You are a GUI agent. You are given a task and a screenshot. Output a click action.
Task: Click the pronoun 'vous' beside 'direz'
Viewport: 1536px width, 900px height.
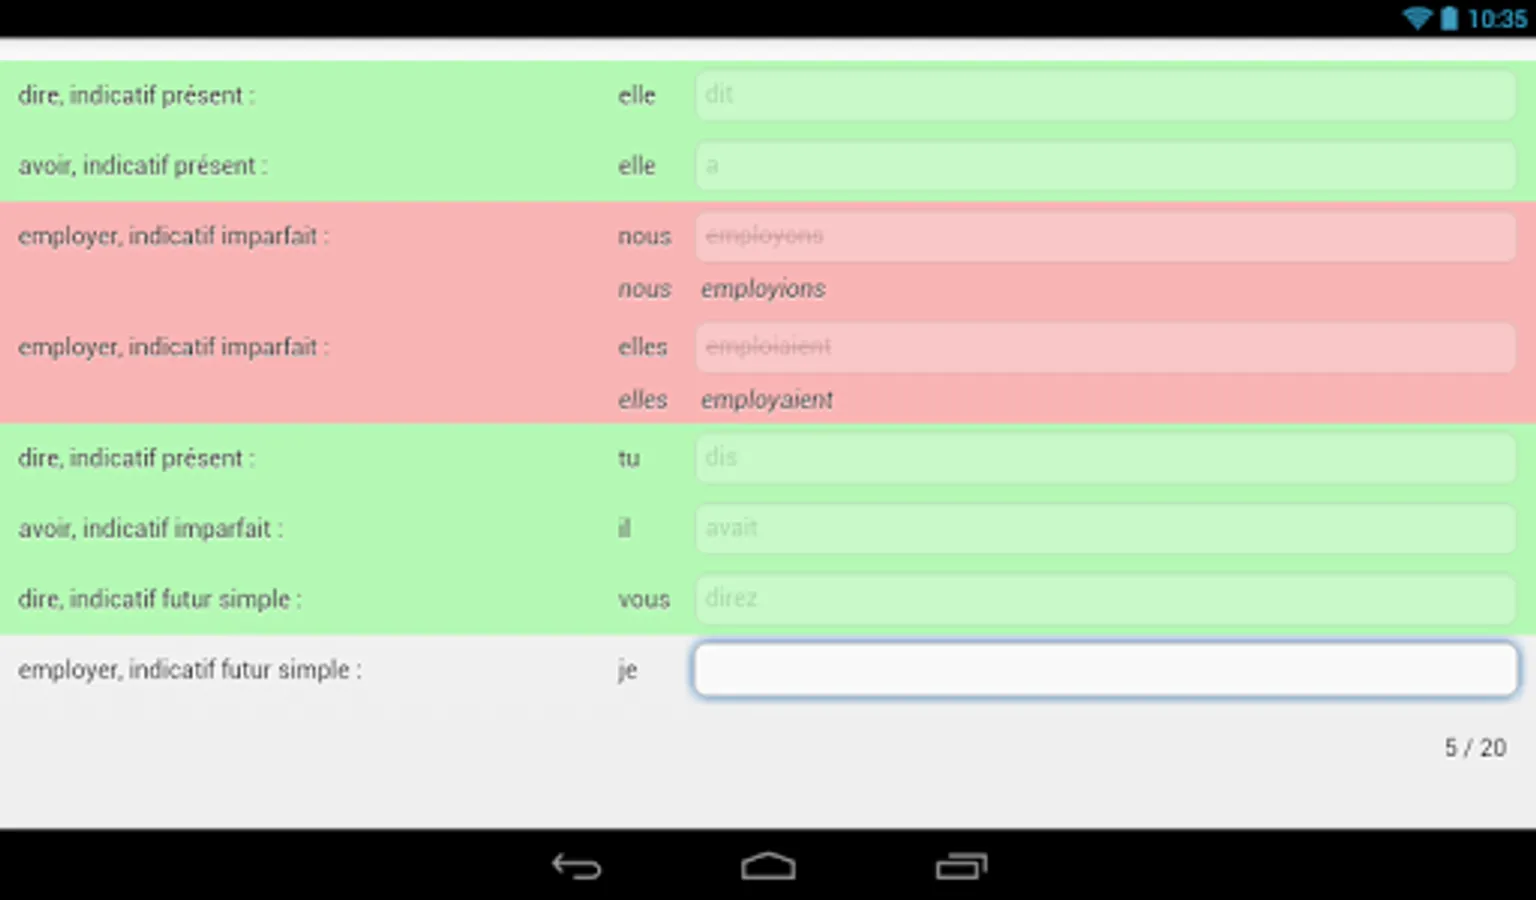coord(644,599)
